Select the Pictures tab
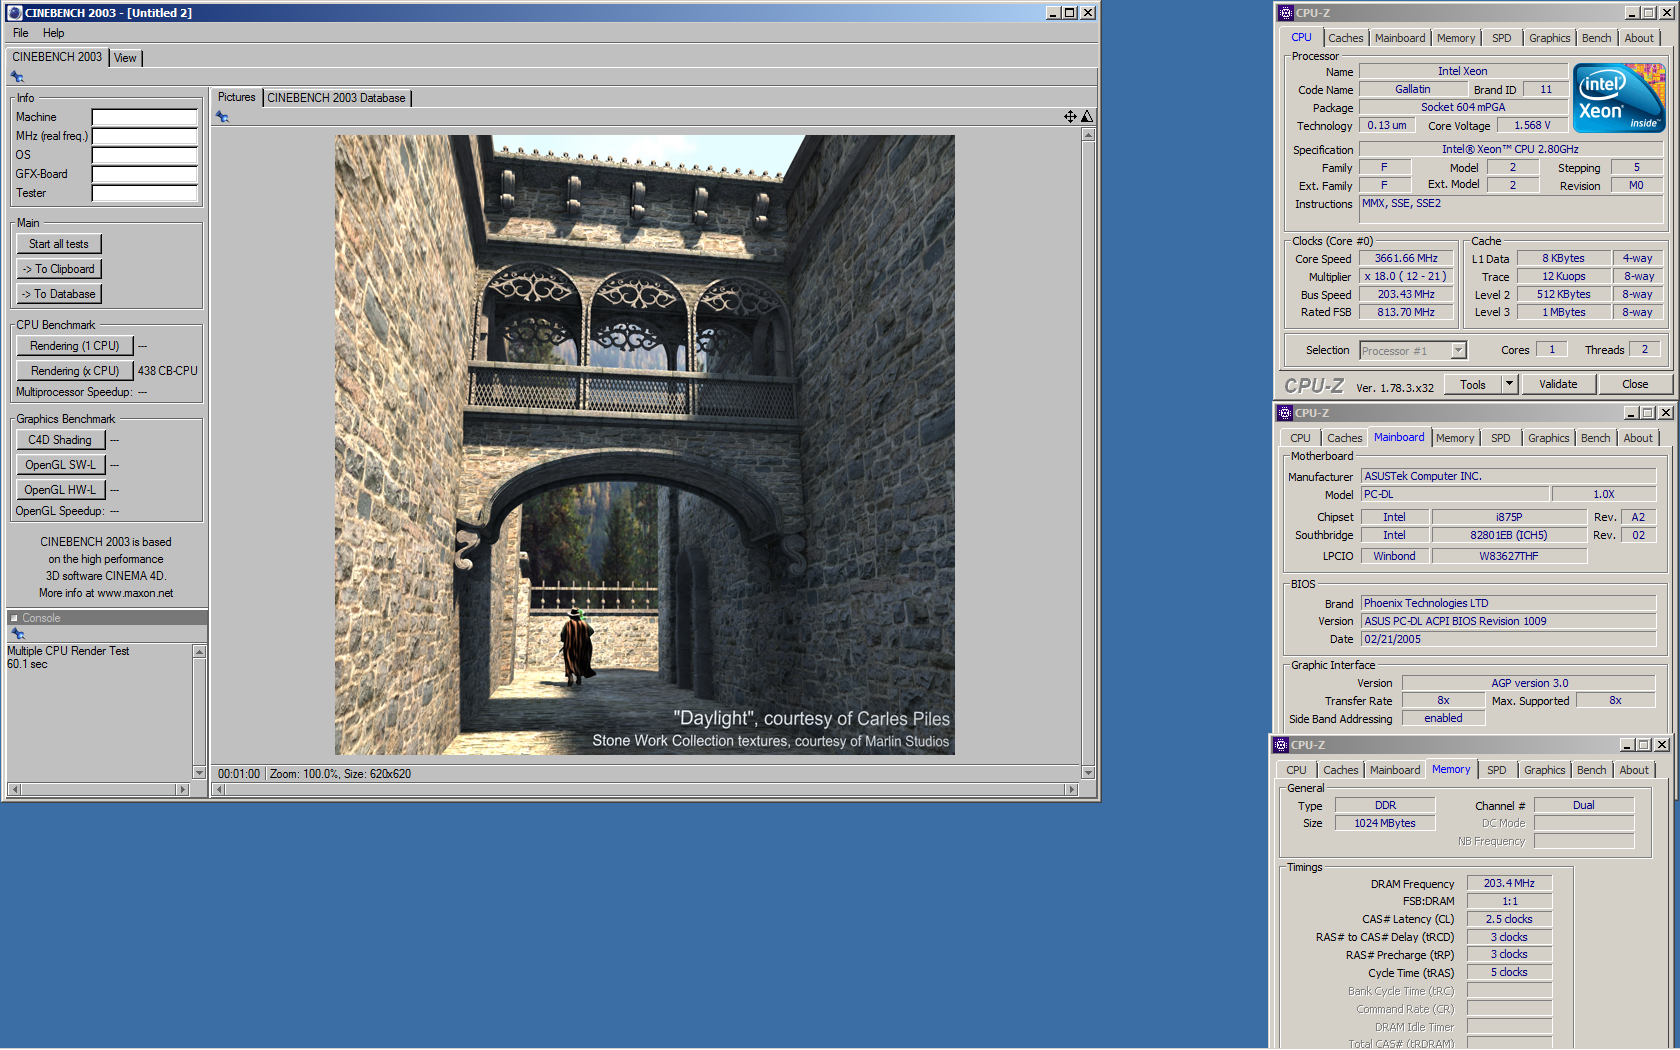 237,97
